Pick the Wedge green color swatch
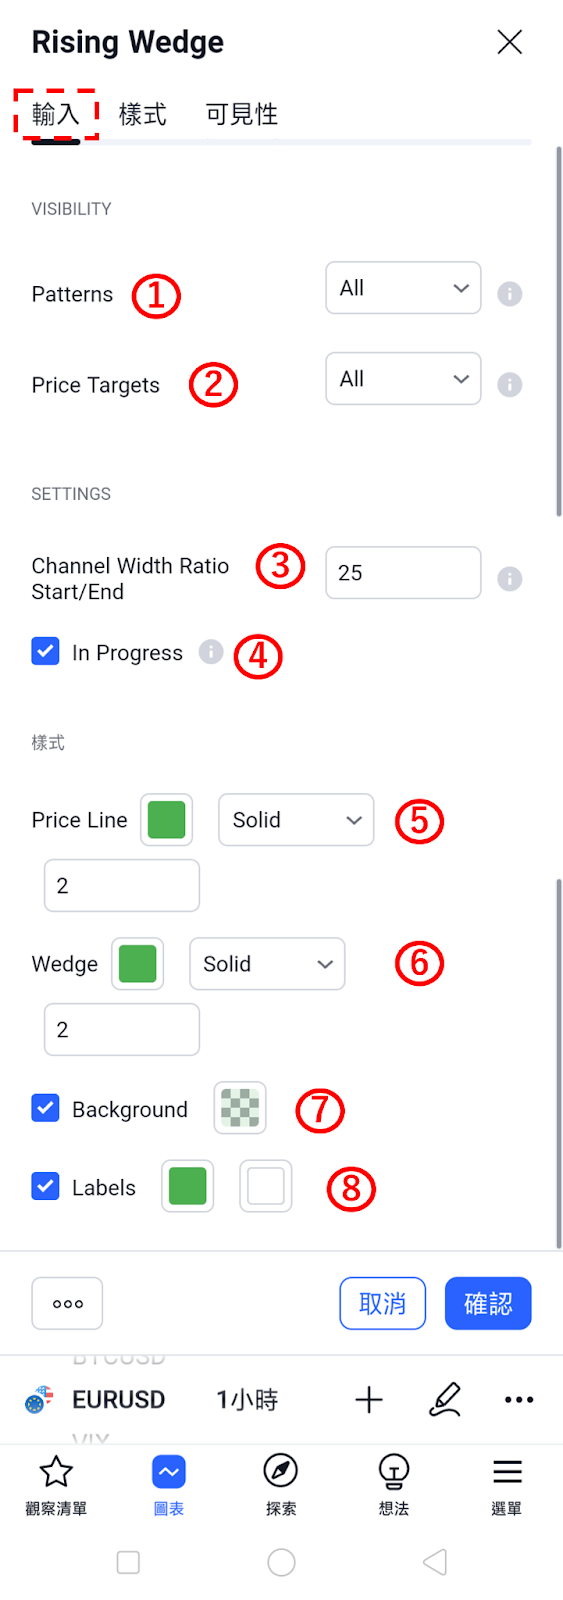The height and width of the screenshot is (1600, 563). point(137,964)
